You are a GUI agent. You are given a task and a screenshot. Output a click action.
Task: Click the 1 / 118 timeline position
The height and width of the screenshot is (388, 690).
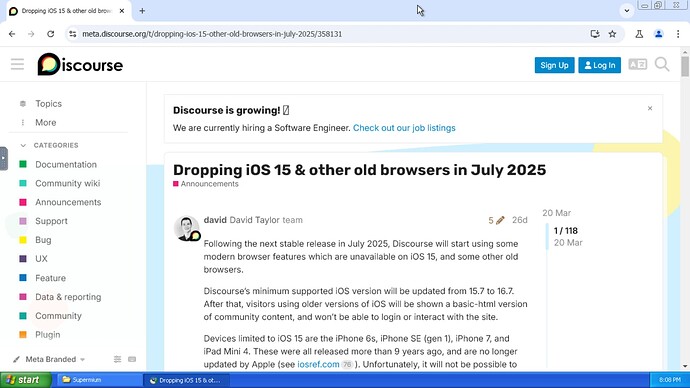click(565, 231)
